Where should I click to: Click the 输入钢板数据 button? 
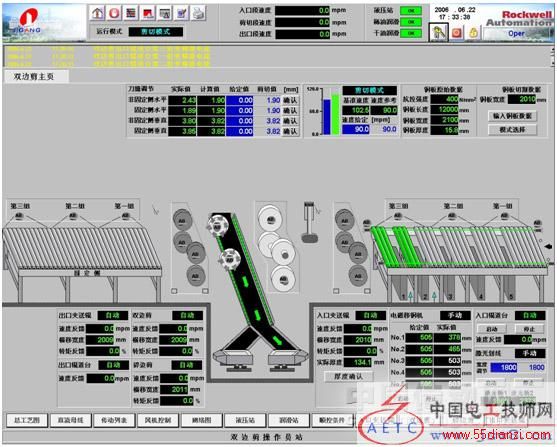pyautogui.click(x=512, y=116)
